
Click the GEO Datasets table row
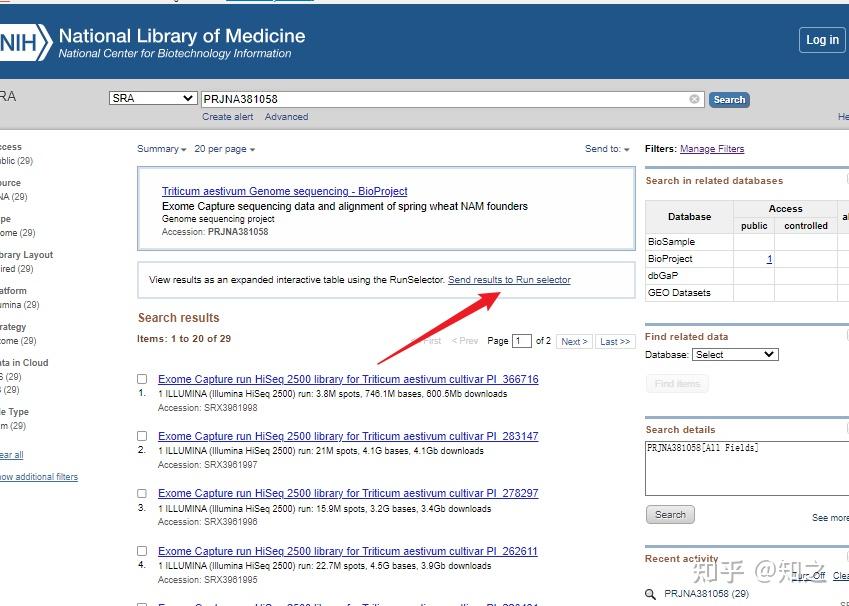coord(747,293)
